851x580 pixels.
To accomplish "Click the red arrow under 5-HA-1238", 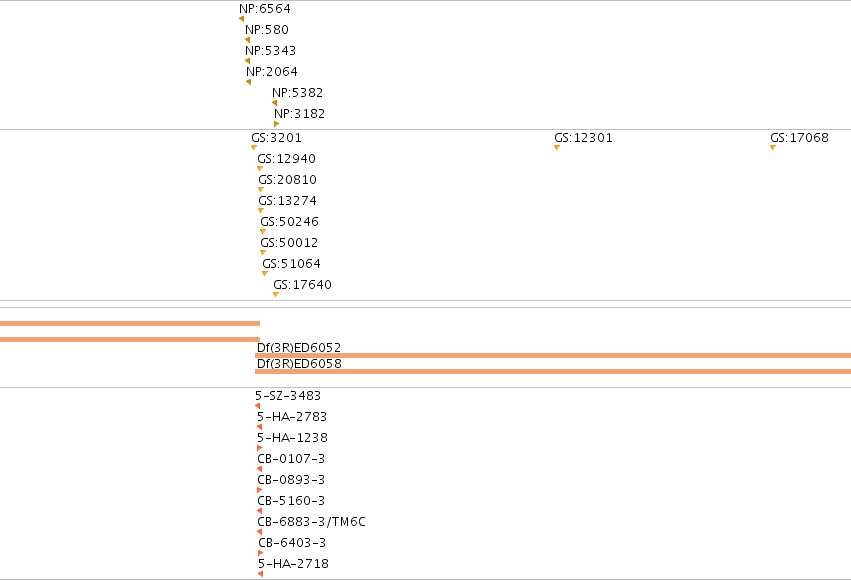I will tap(259, 448).
